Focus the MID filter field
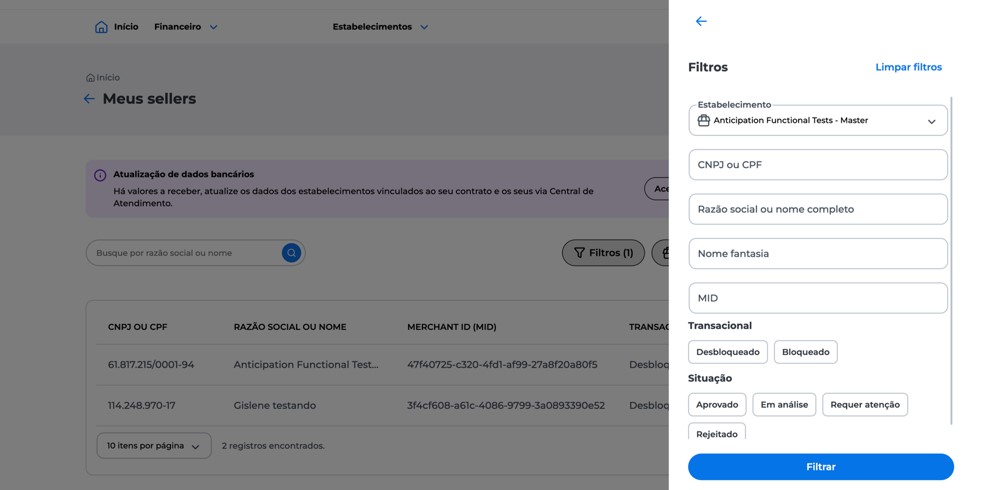This screenshot has width=985, height=490. (818, 298)
